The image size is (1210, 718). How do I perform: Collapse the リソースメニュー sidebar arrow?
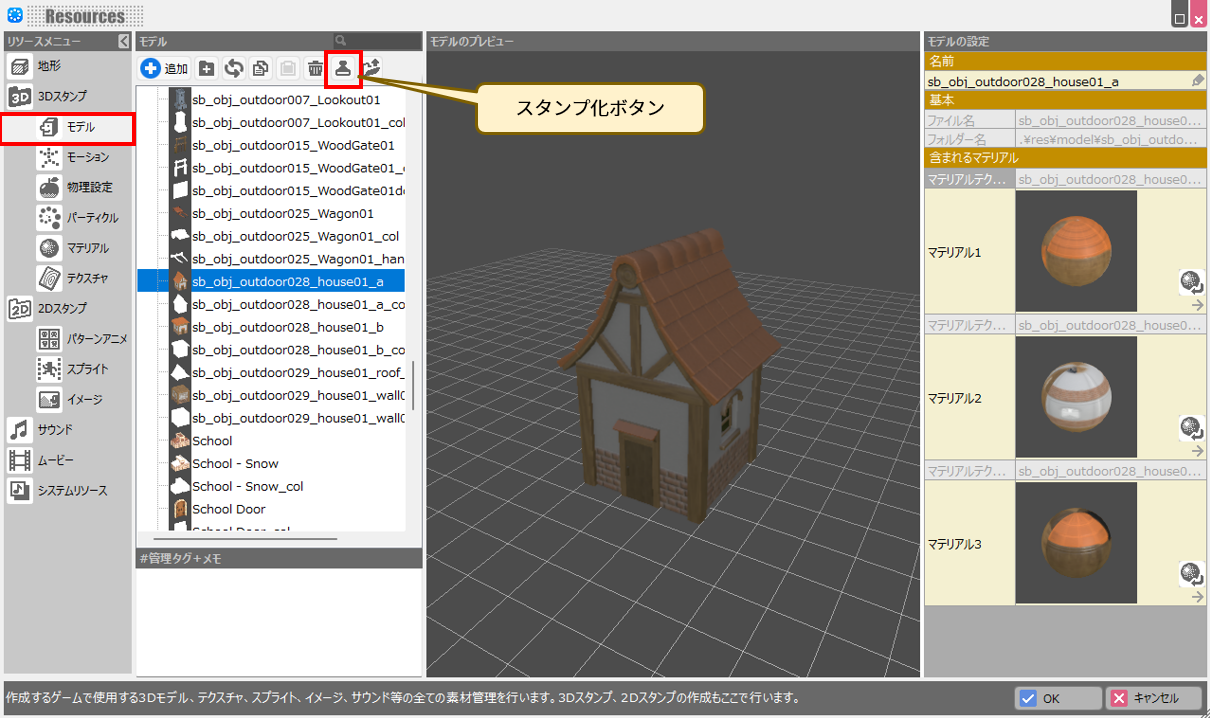click(x=123, y=41)
